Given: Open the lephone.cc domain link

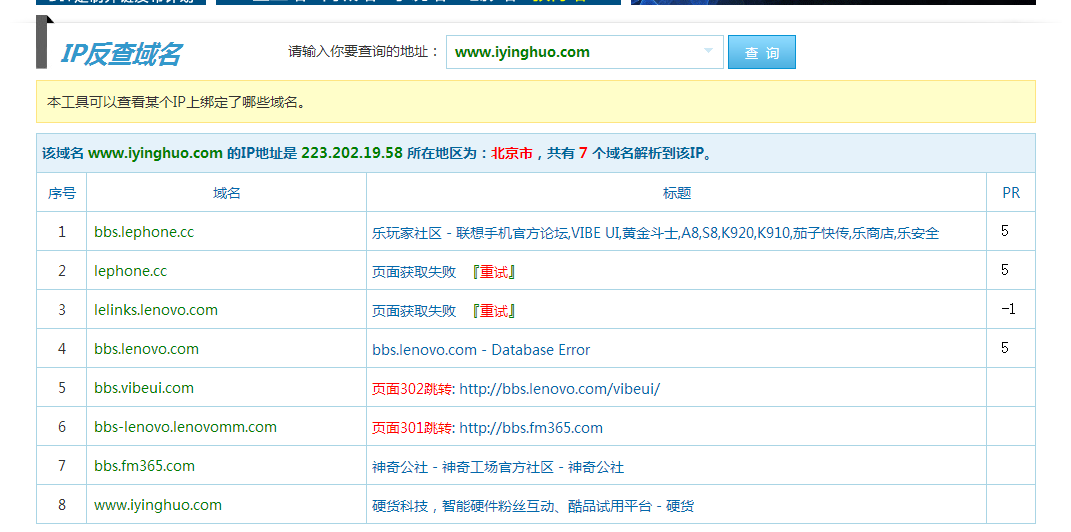Looking at the screenshot, I should tap(130, 271).
